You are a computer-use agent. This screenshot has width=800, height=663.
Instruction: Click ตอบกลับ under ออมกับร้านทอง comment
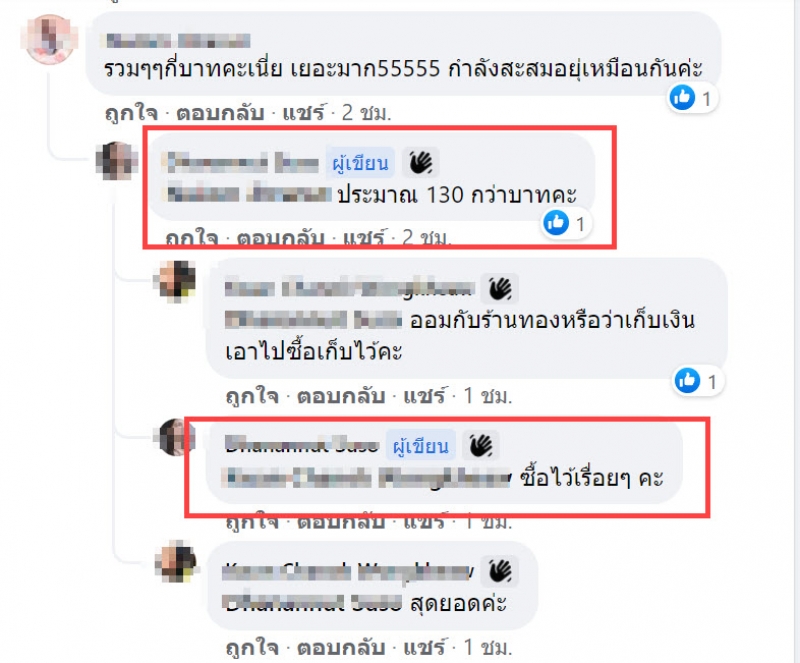341,396
